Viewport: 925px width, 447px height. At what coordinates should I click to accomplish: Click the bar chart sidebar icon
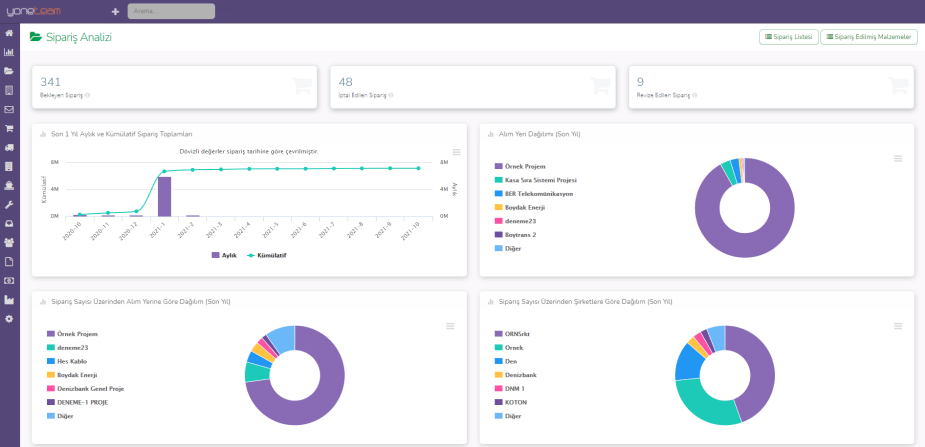[9, 52]
